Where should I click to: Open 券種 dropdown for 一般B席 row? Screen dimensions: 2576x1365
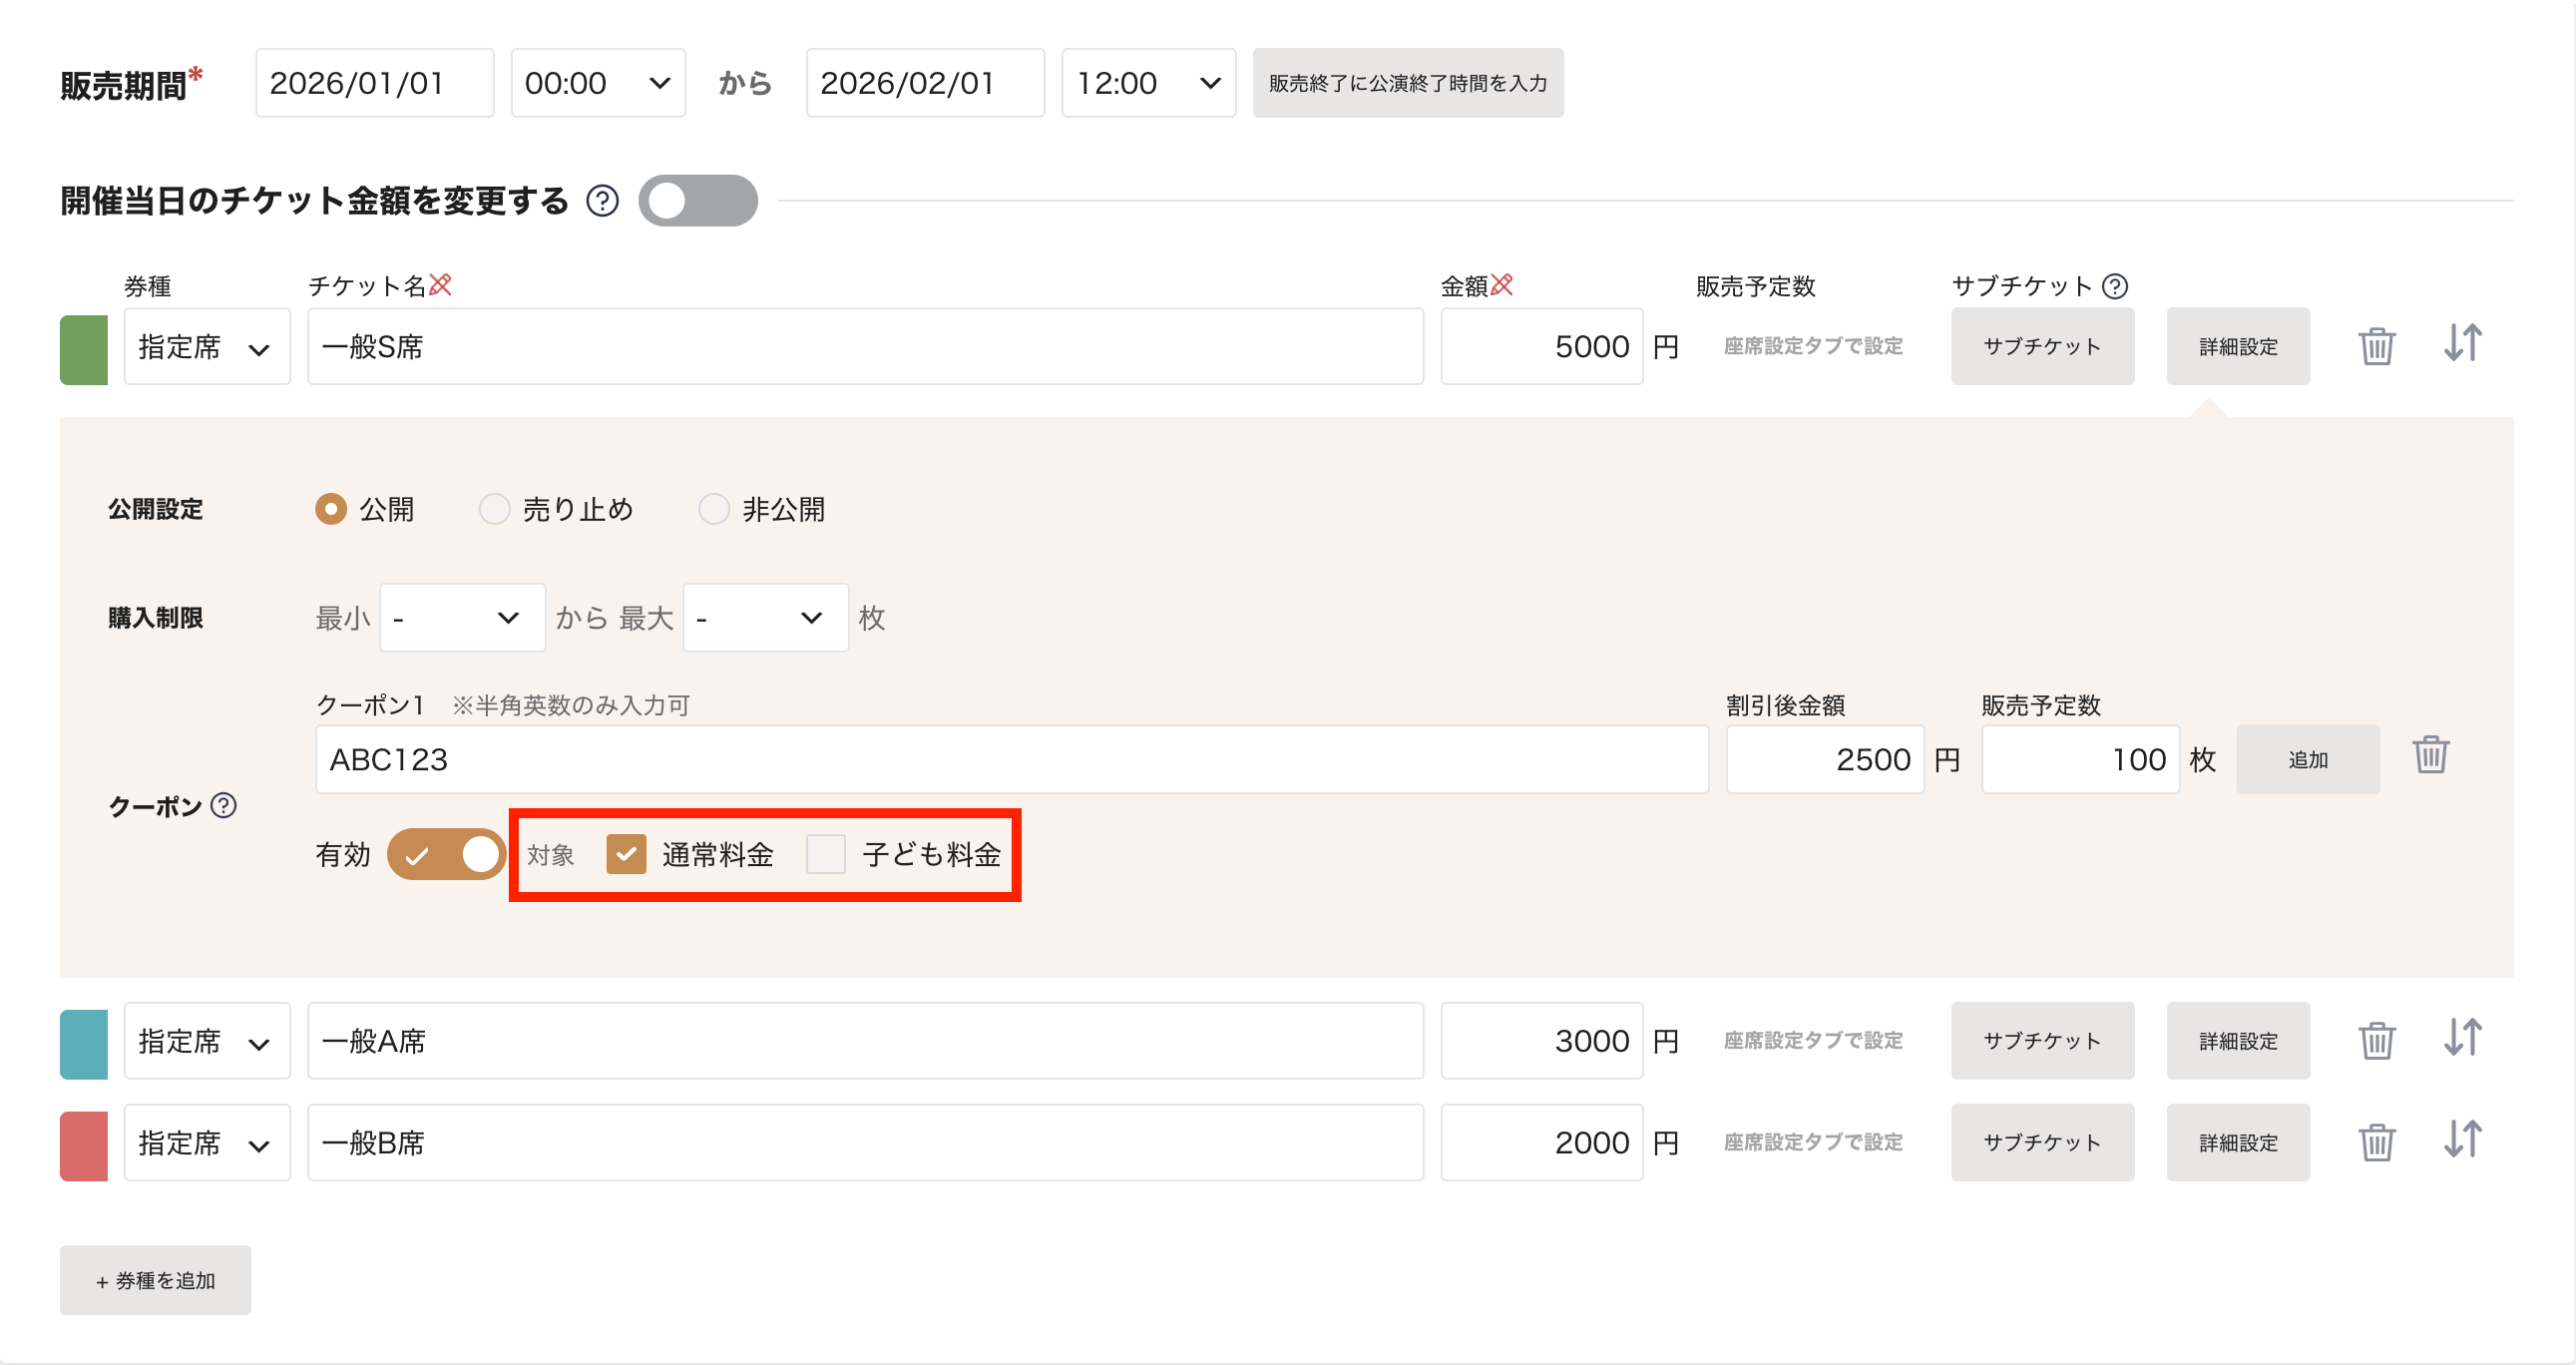tap(206, 1142)
